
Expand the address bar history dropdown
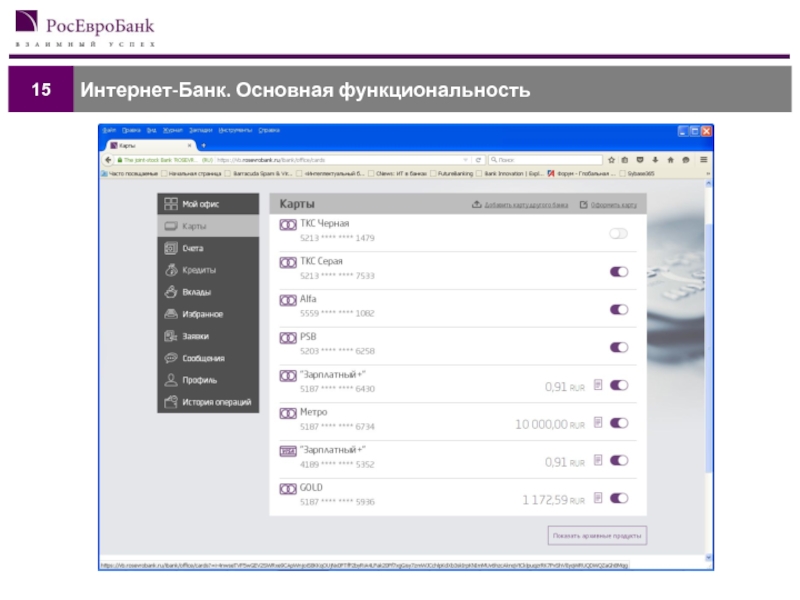465,160
